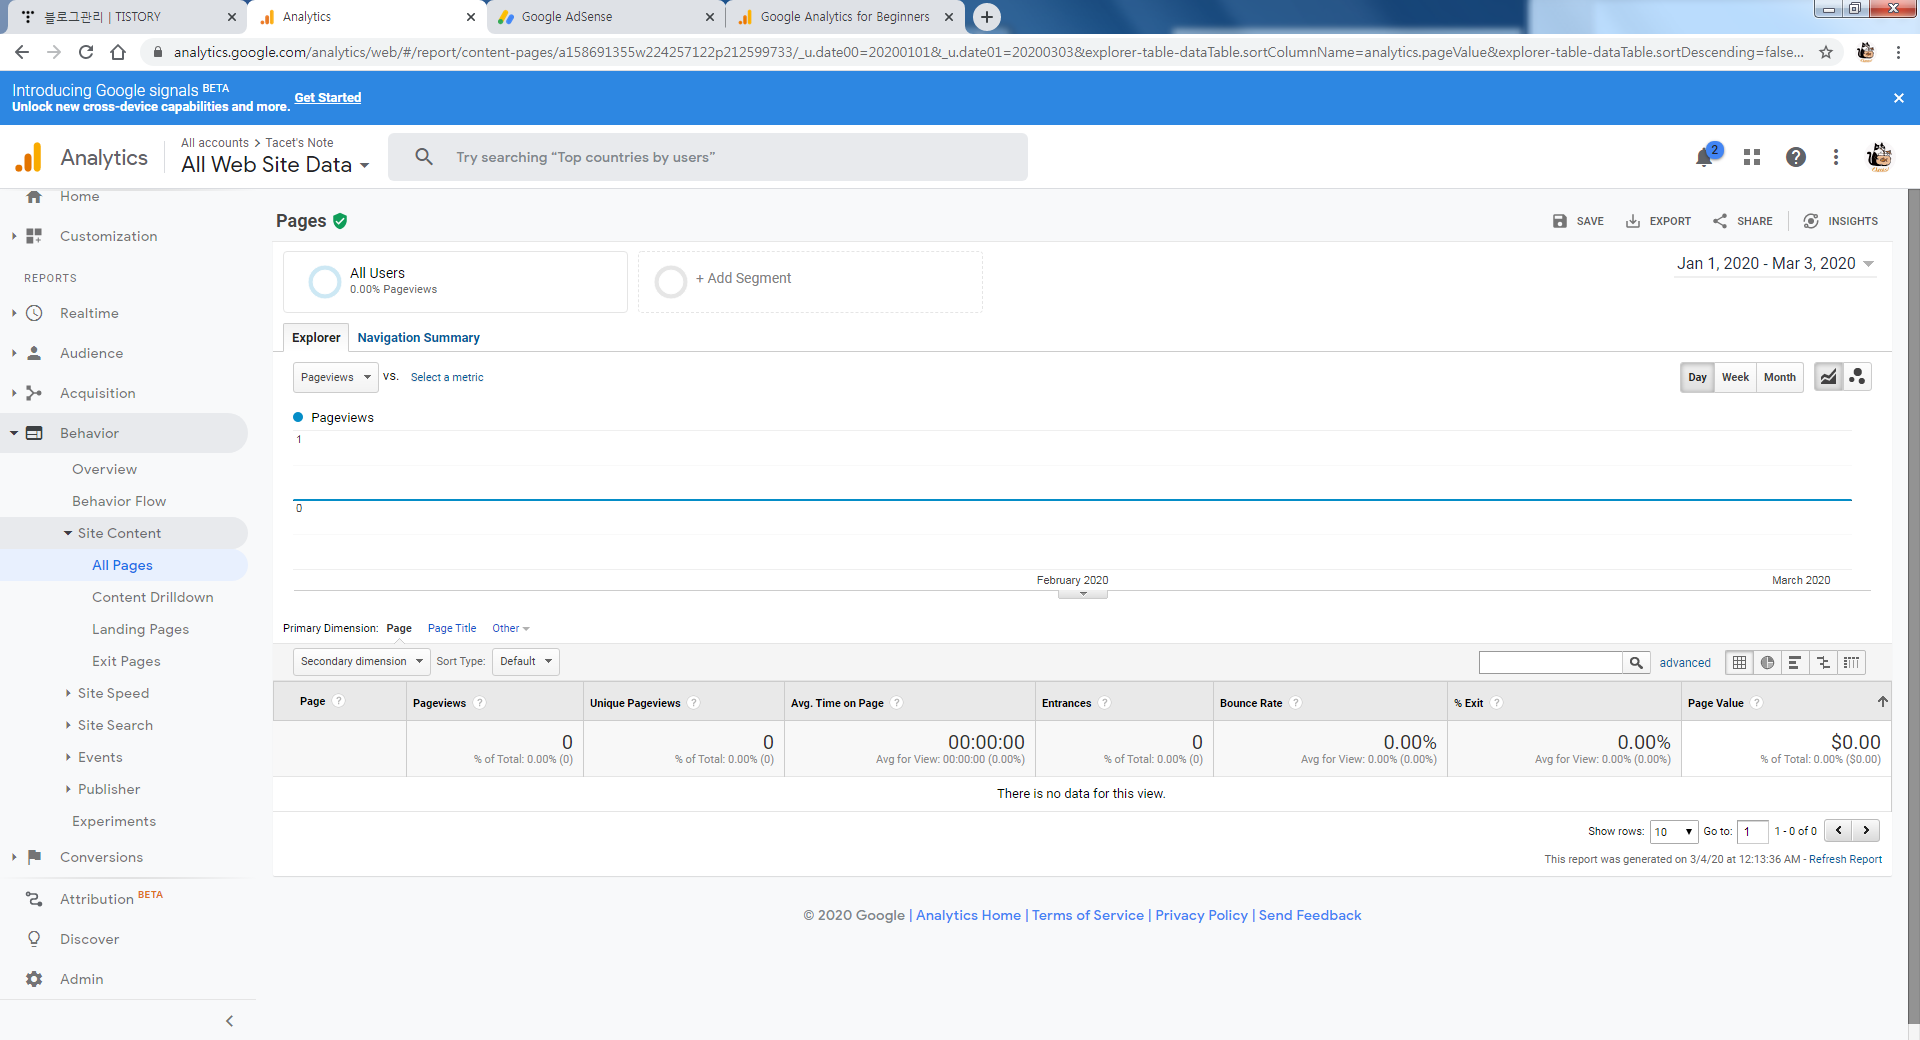
Task: Click the Get Started link
Action: click(x=327, y=98)
